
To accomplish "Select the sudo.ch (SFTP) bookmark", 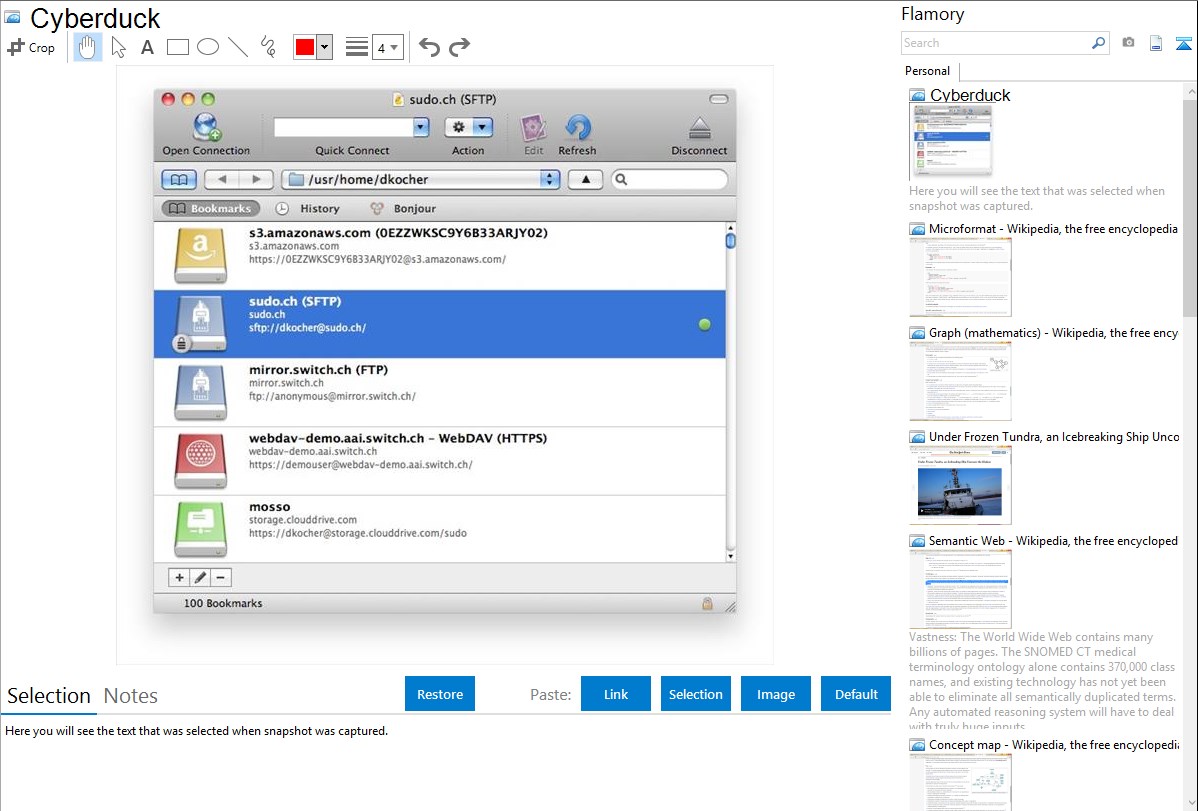I will click(x=439, y=324).
